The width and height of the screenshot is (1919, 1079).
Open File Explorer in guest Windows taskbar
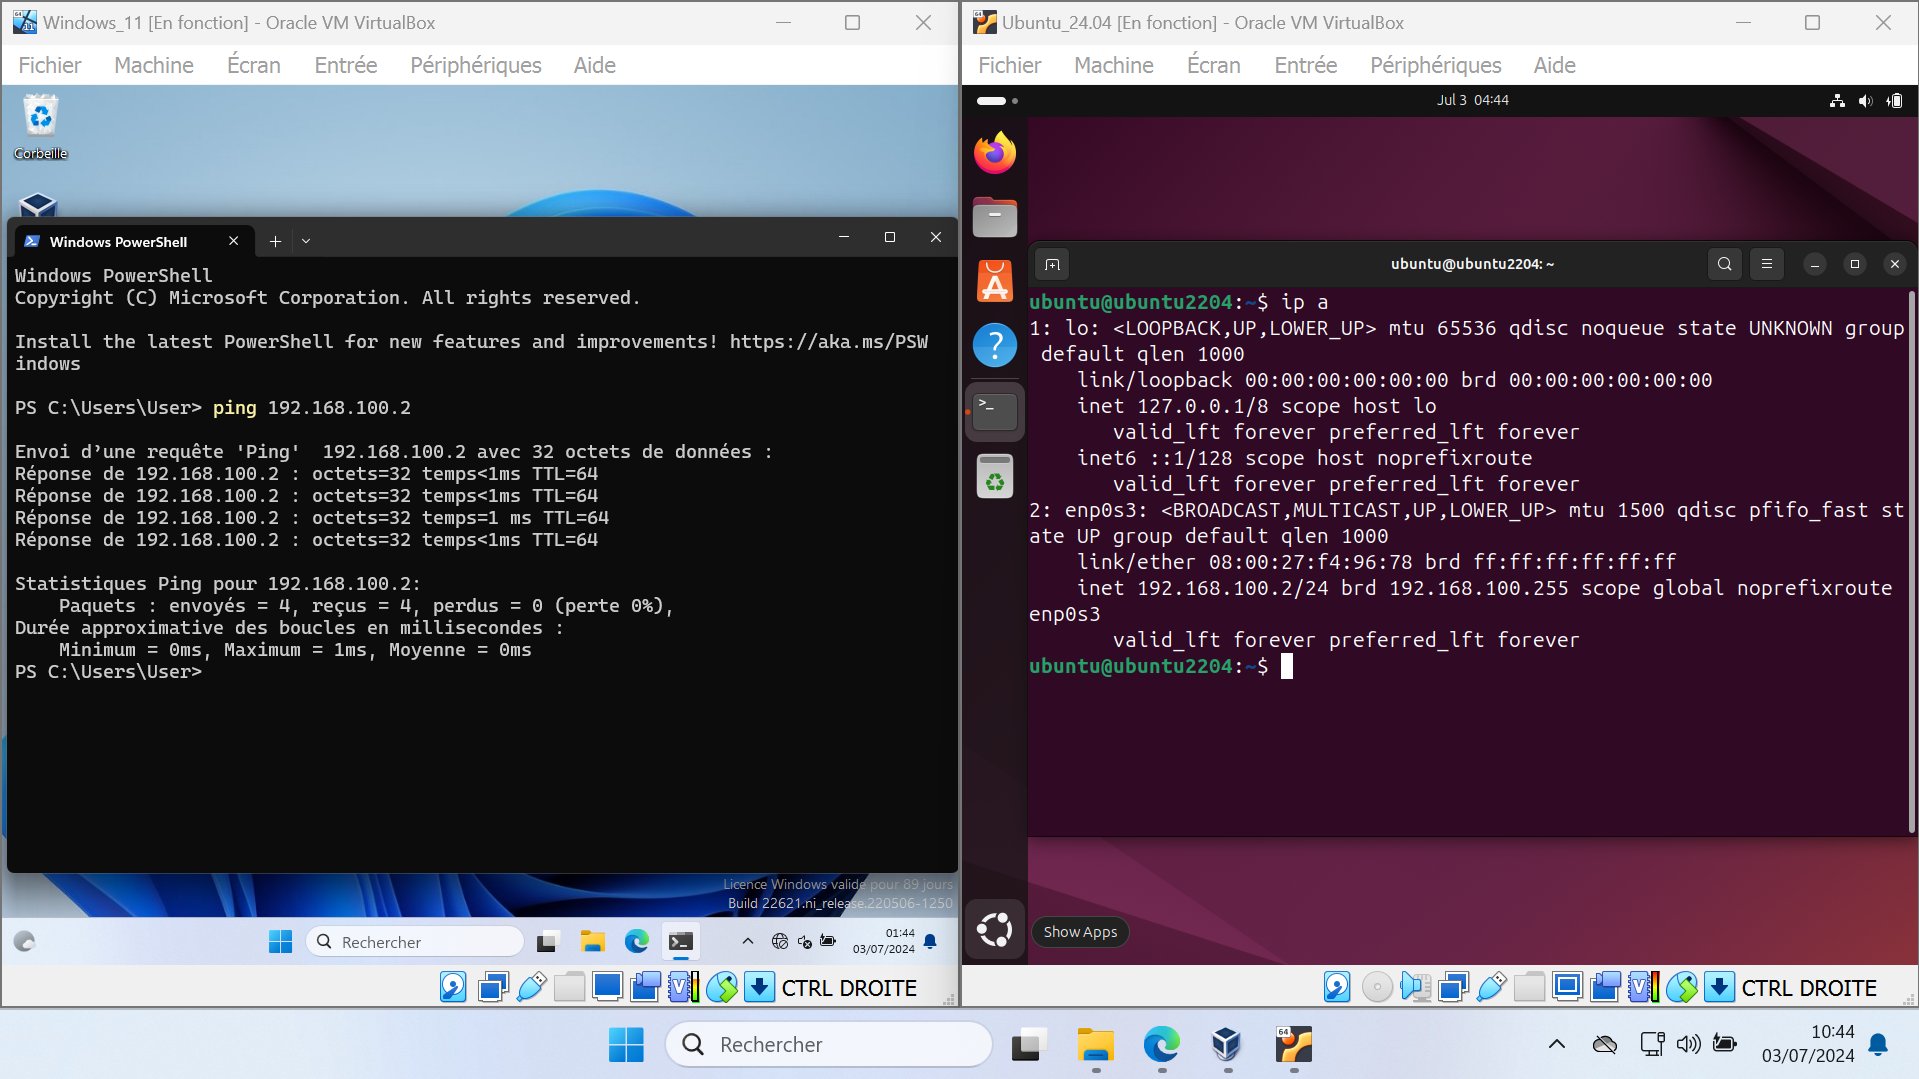tap(593, 941)
